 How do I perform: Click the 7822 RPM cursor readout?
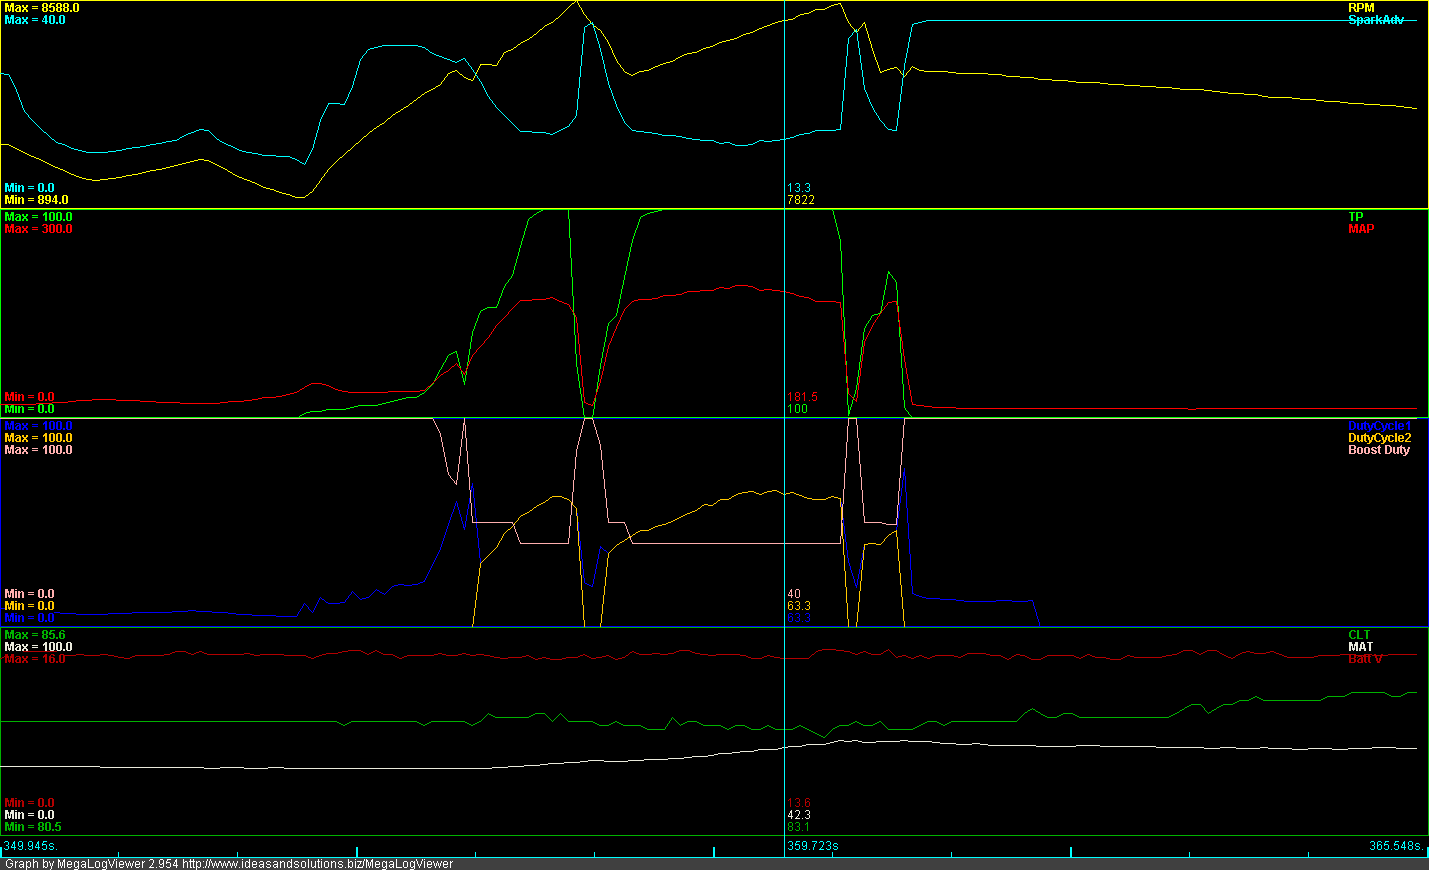tap(801, 200)
